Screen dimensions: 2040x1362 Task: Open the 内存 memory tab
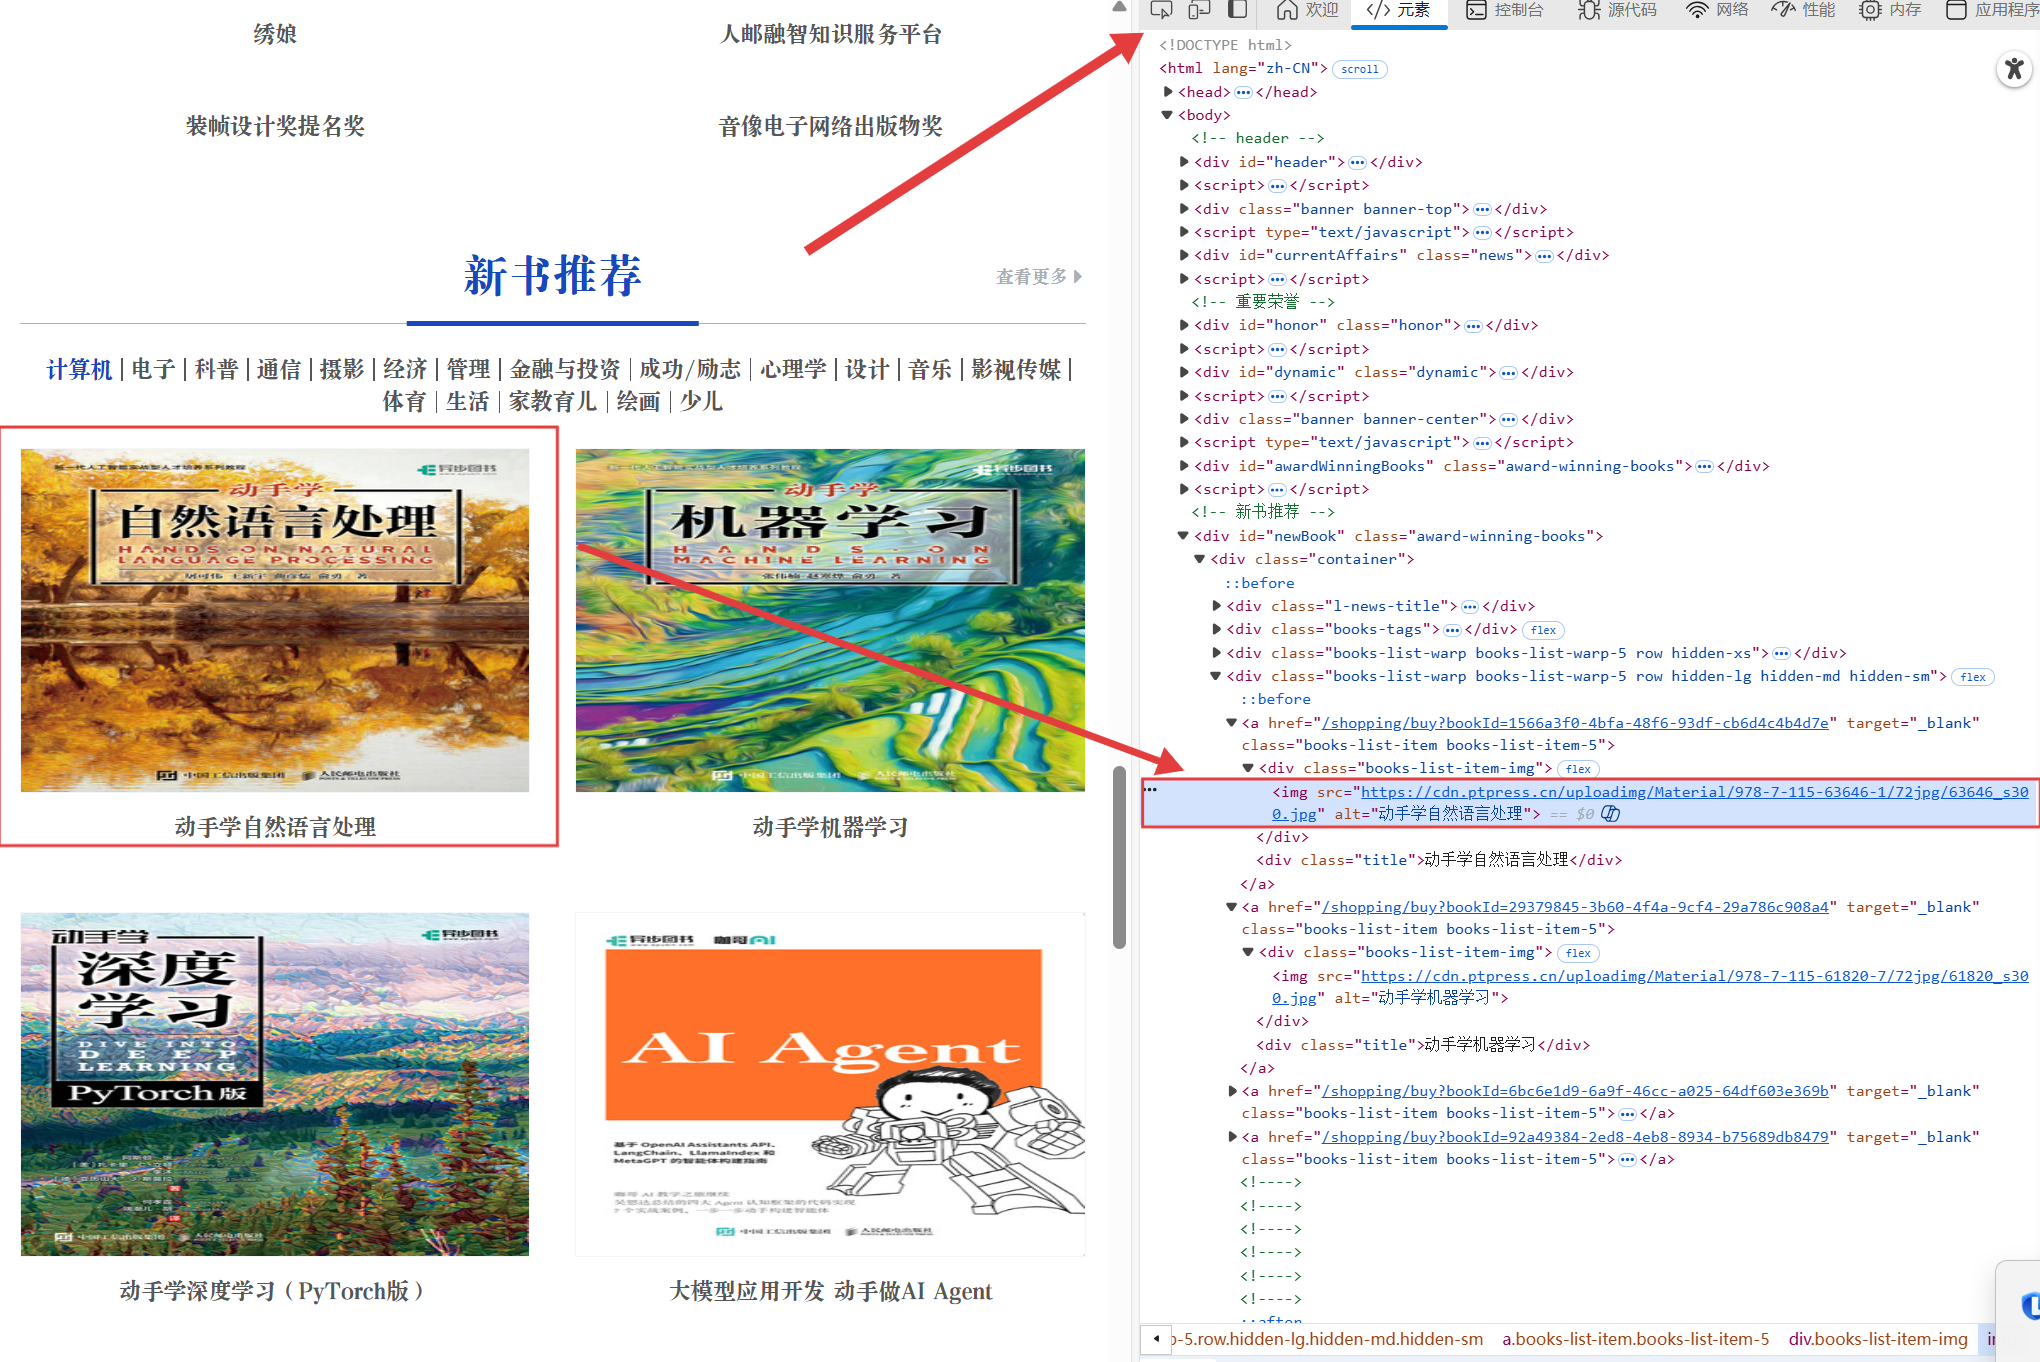pyautogui.click(x=1890, y=10)
